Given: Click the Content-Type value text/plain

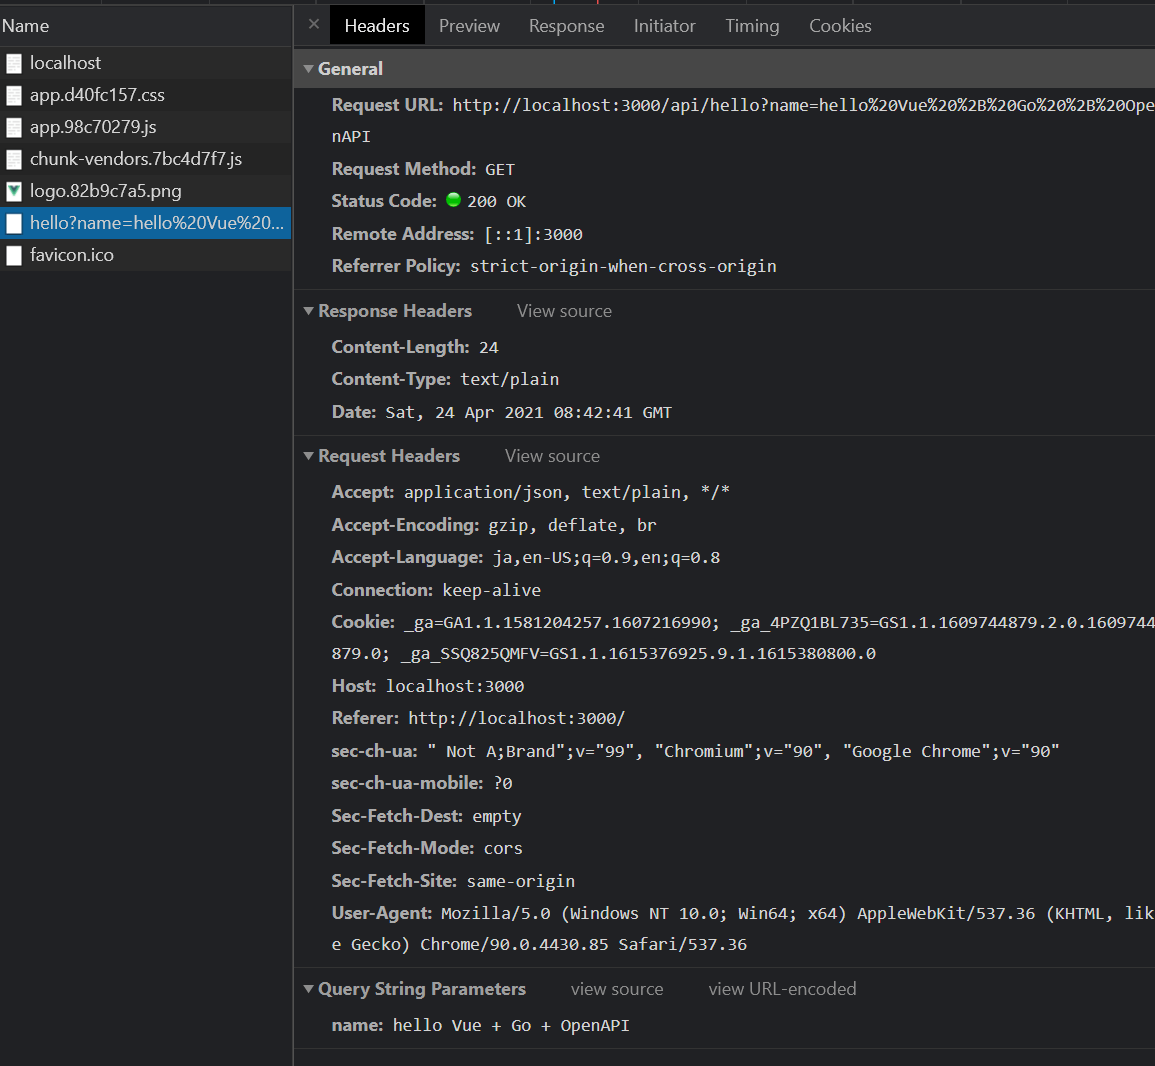Looking at the screenshot, I should [x=510, y=379].
